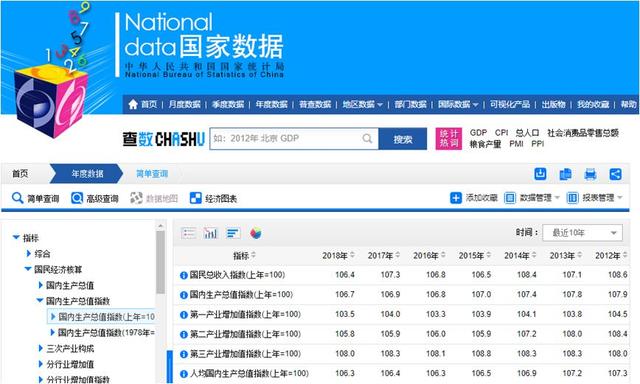Switch to bar chart view icon
The width and height of the screenshot is (640, 384).
point(211,233)
